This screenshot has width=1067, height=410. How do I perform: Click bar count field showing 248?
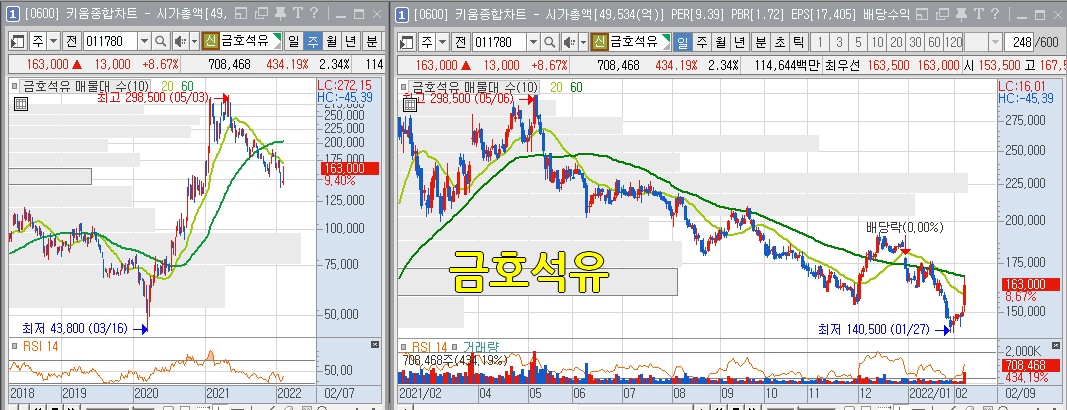(1019, 42)
